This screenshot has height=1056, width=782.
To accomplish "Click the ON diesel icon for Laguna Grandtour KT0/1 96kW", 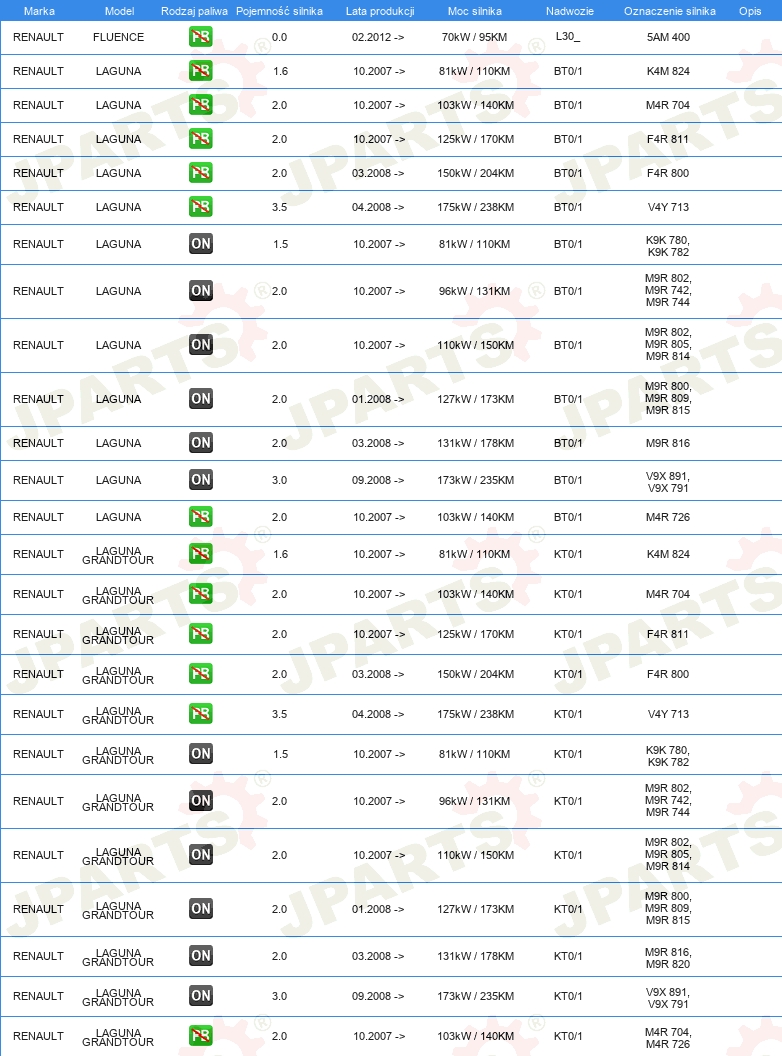I will click(201, 801).
